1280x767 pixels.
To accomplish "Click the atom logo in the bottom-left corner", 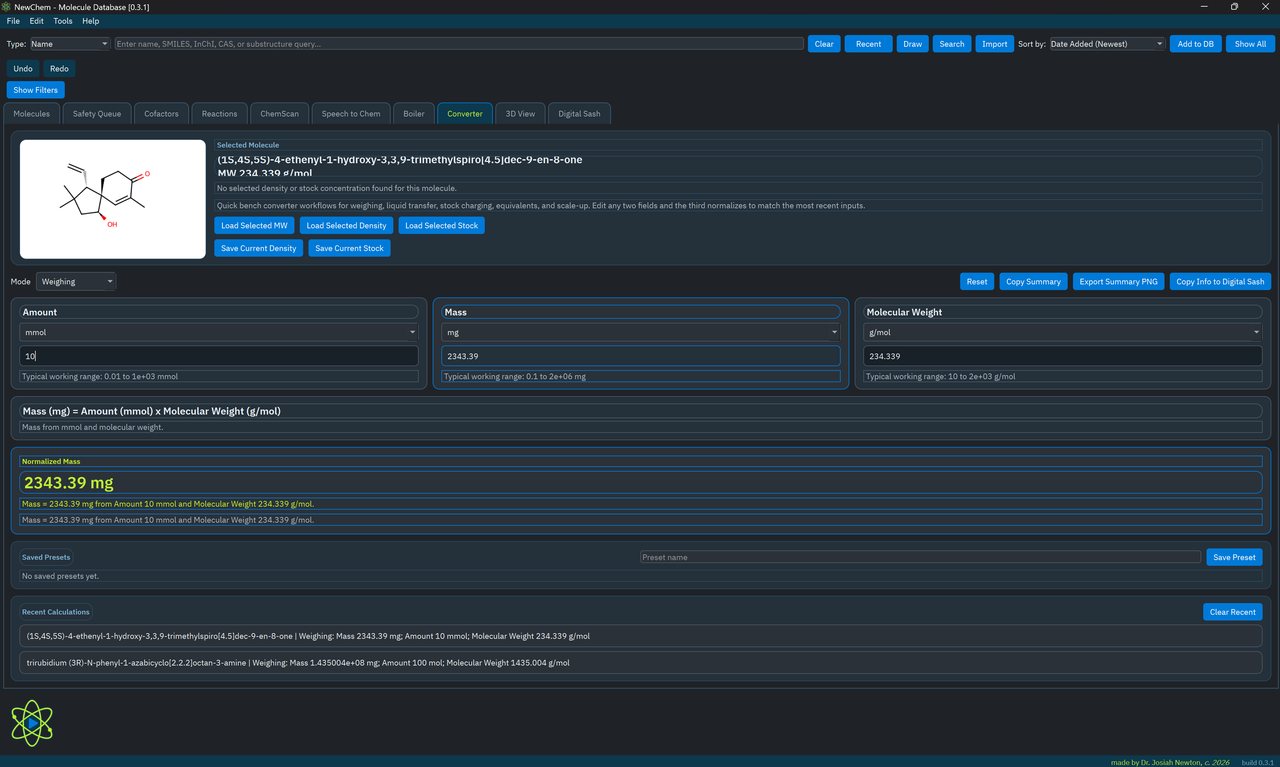I will click(x=31, y=722).
